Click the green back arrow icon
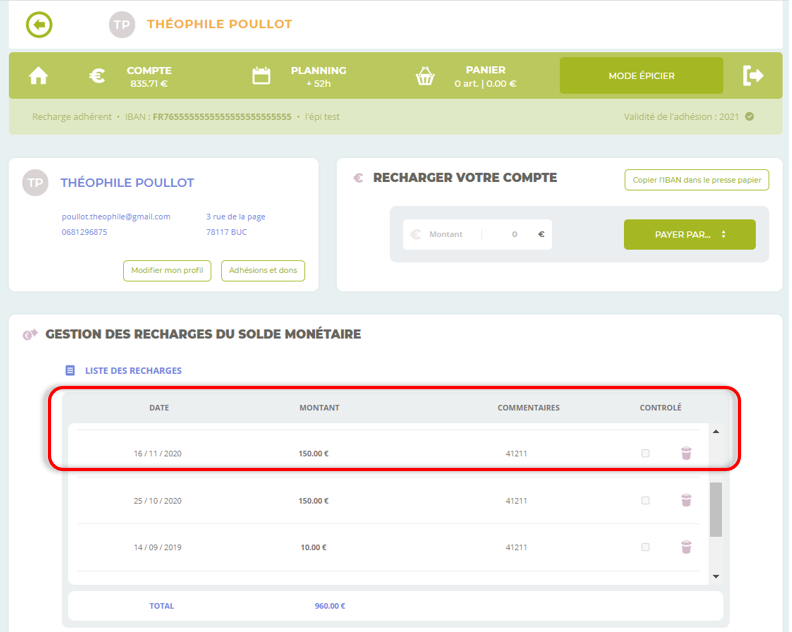792x632 pixels. pos(39,24)
